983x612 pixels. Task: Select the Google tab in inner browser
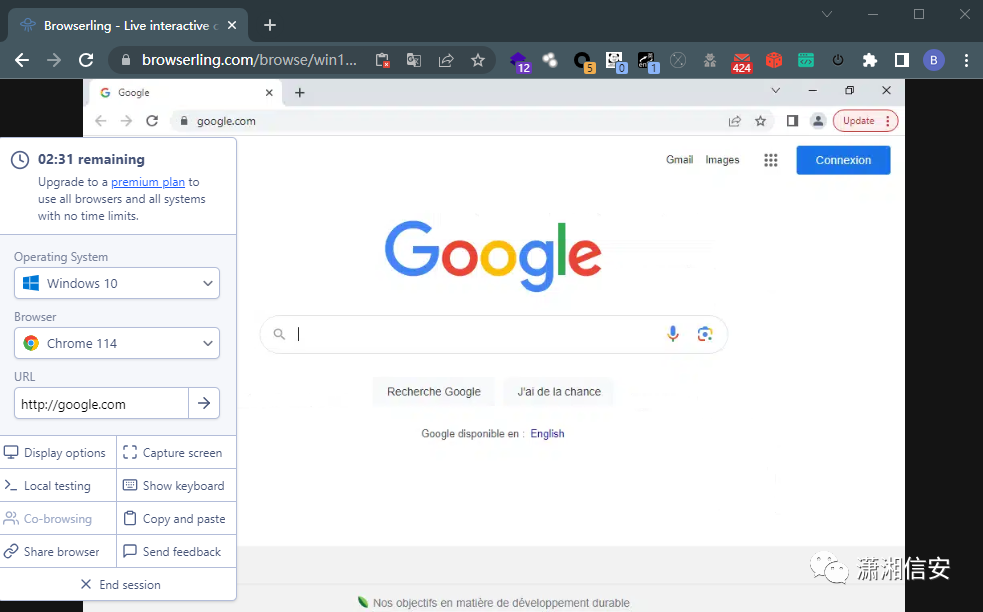click(x=186, y=93)
